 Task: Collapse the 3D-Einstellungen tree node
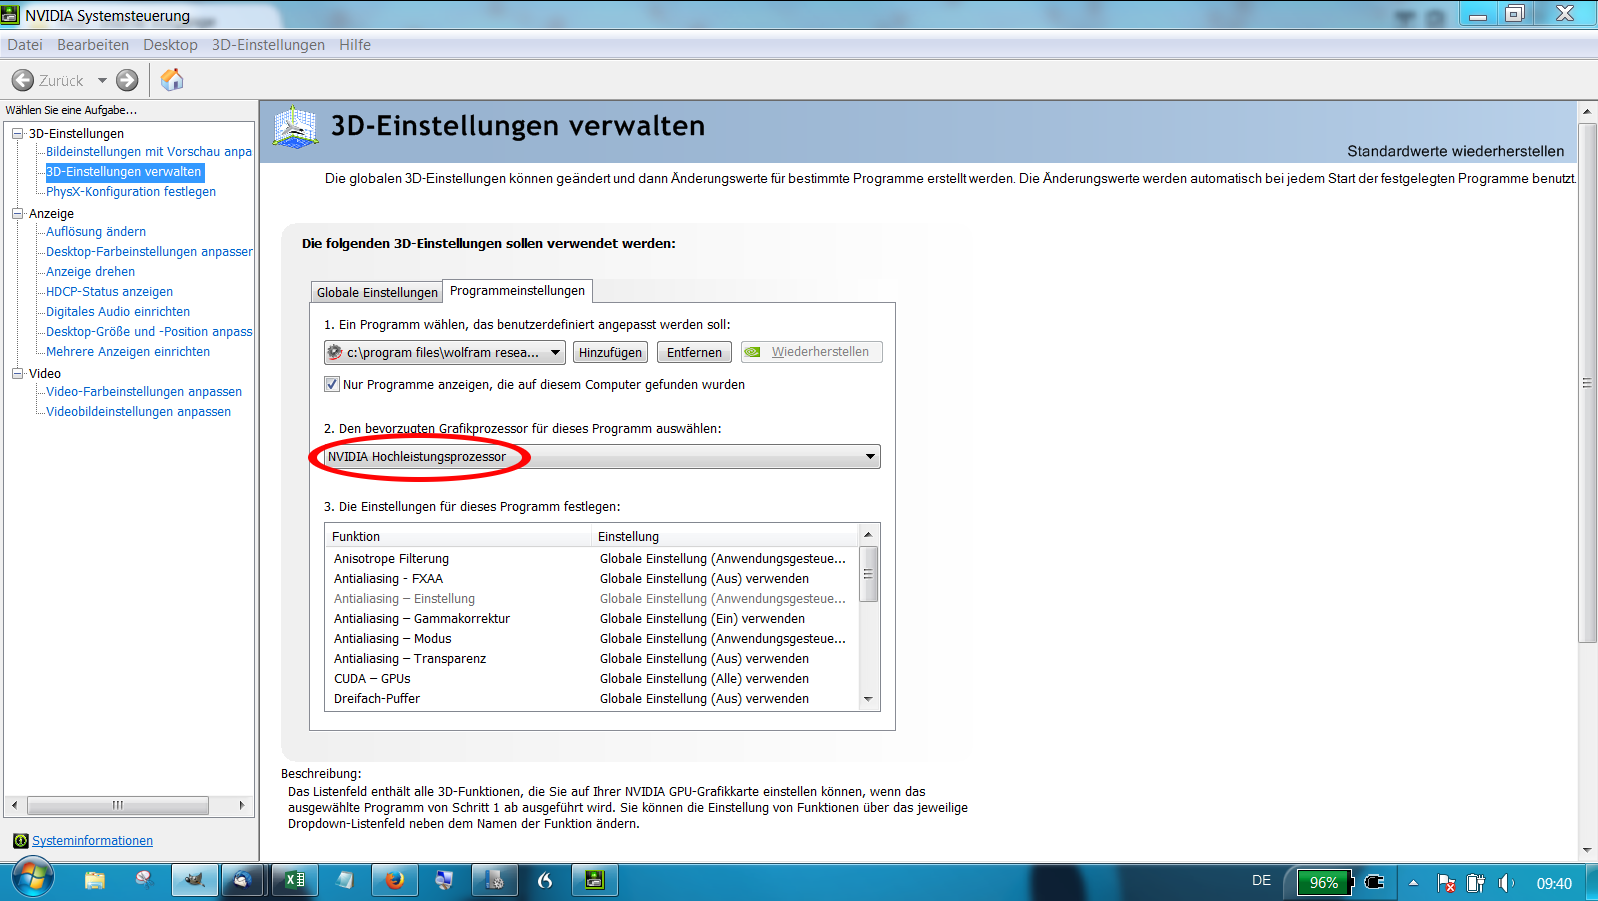(x=17, y=133)
